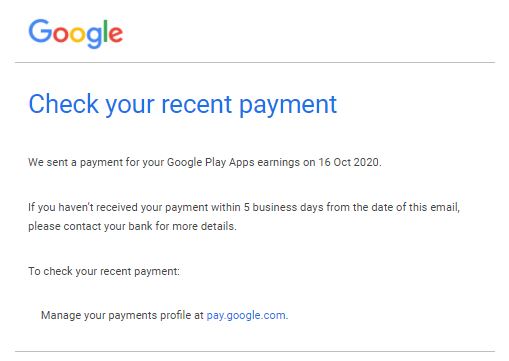Click the word 'earnings' in the first paragraph
Screen dimensions: 509x361
279,163
